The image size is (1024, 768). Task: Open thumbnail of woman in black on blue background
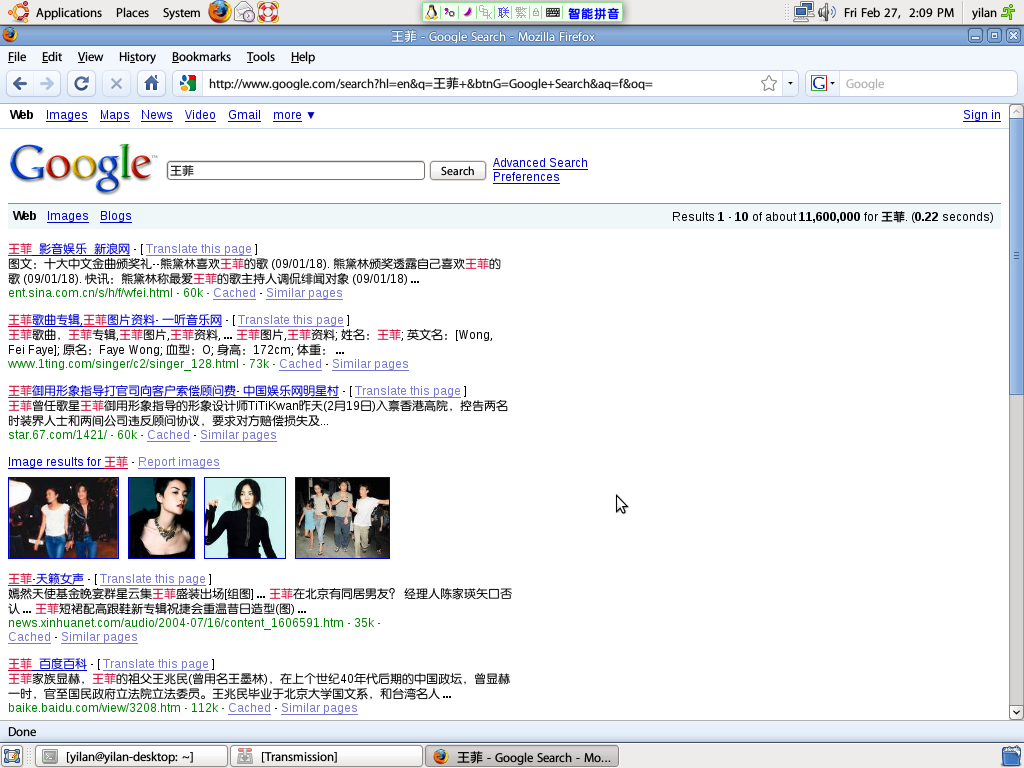point(245,518)
